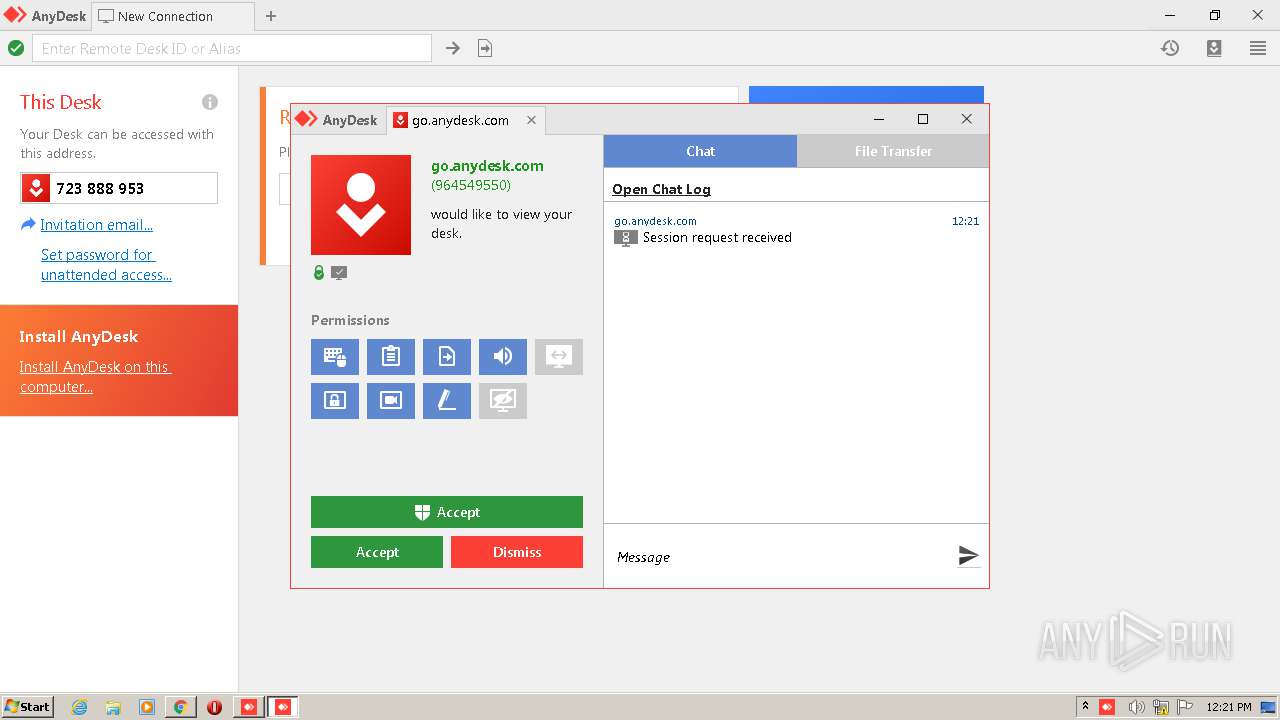Toggle the grayed monitor arrows permission
Image resolution: width=1280 pixels, height=720 pixels.
tap(559, 357)
